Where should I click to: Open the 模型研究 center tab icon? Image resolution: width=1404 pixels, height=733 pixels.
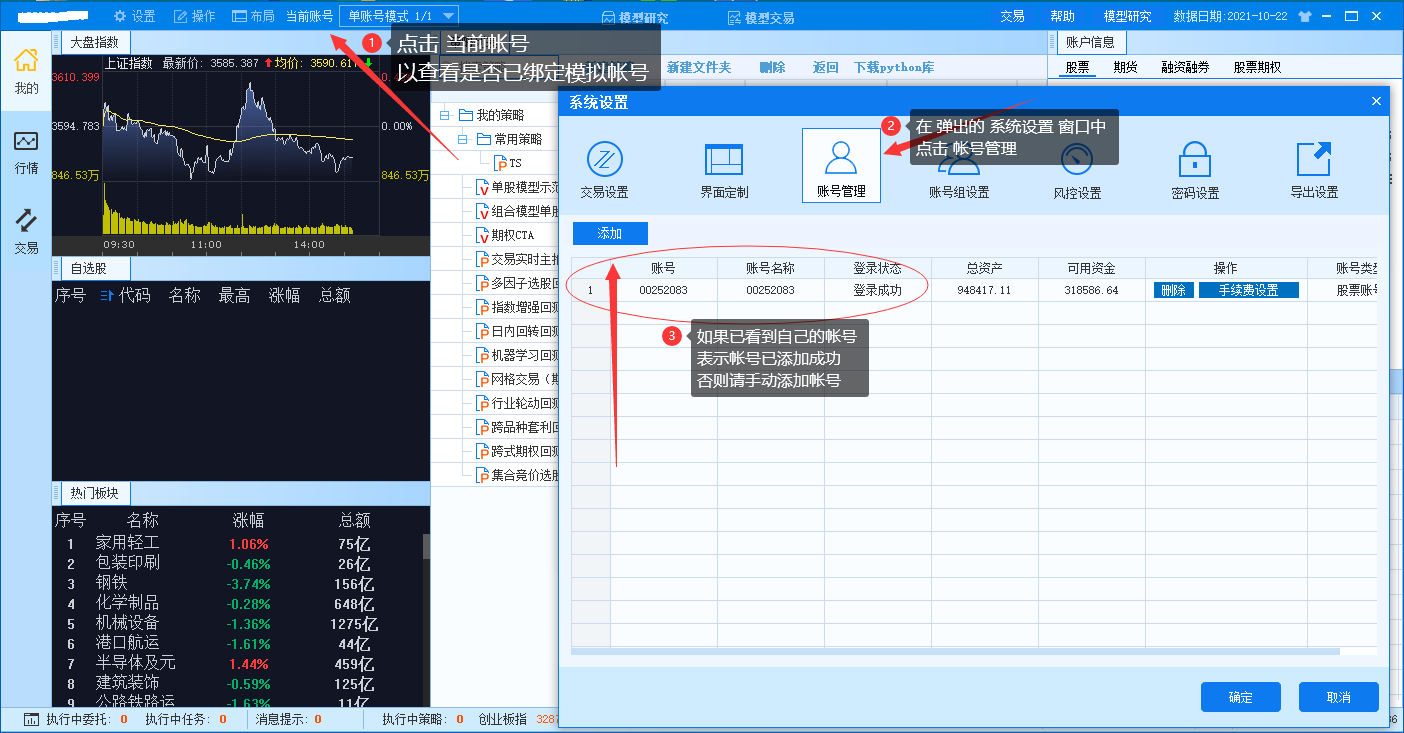click(x=608, y=18)
